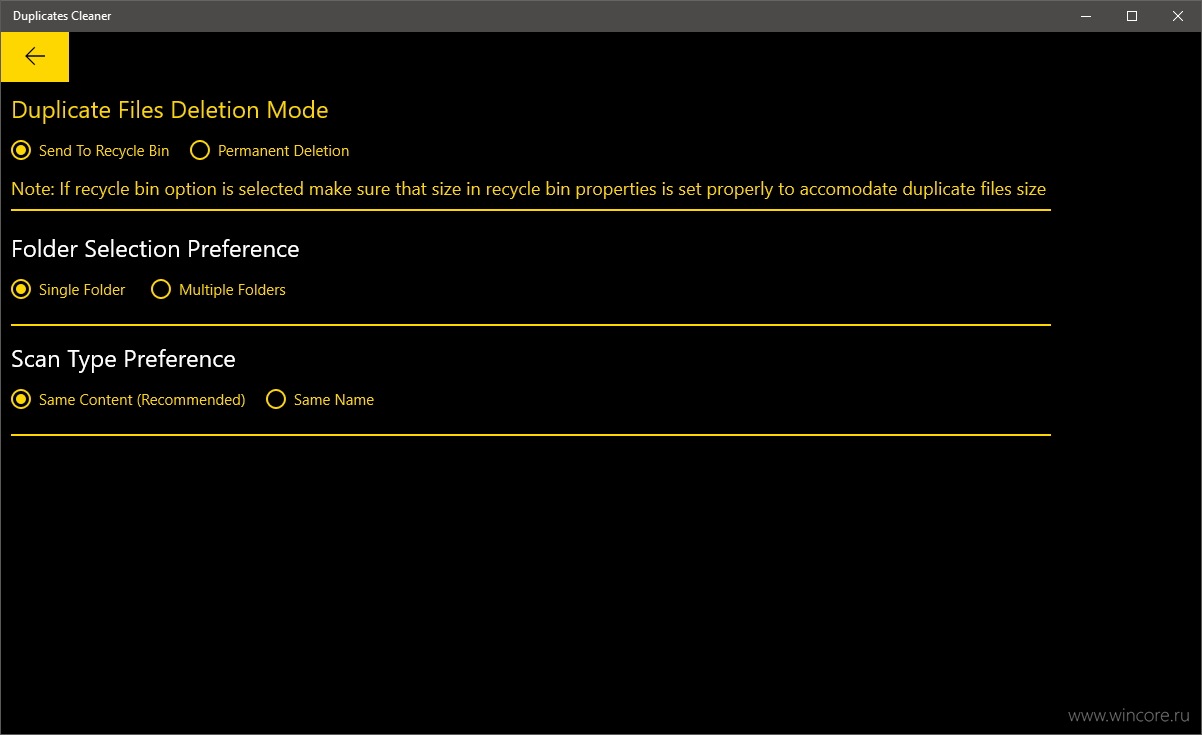Choose Same Name scan type
This screenshot has height=735, width=1202.
[320, 400]
